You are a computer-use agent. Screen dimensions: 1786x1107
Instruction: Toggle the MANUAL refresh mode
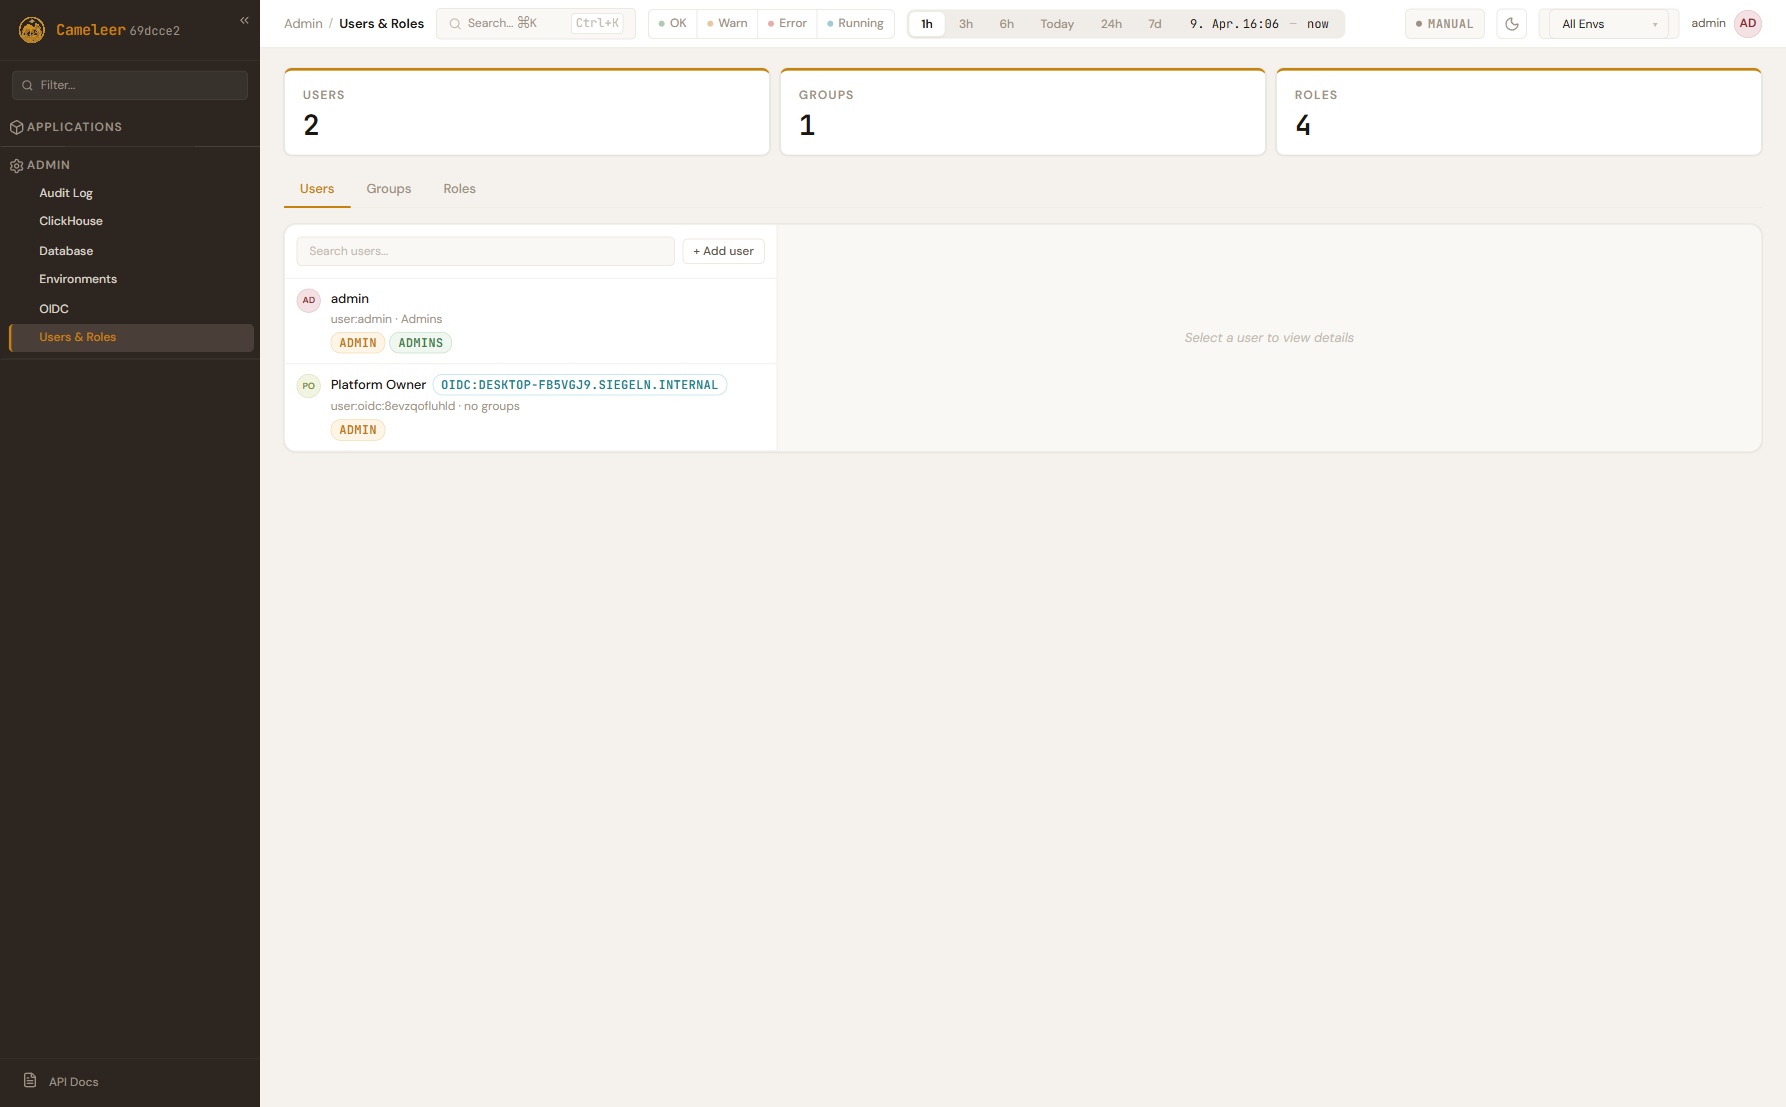pos(1444,24)
